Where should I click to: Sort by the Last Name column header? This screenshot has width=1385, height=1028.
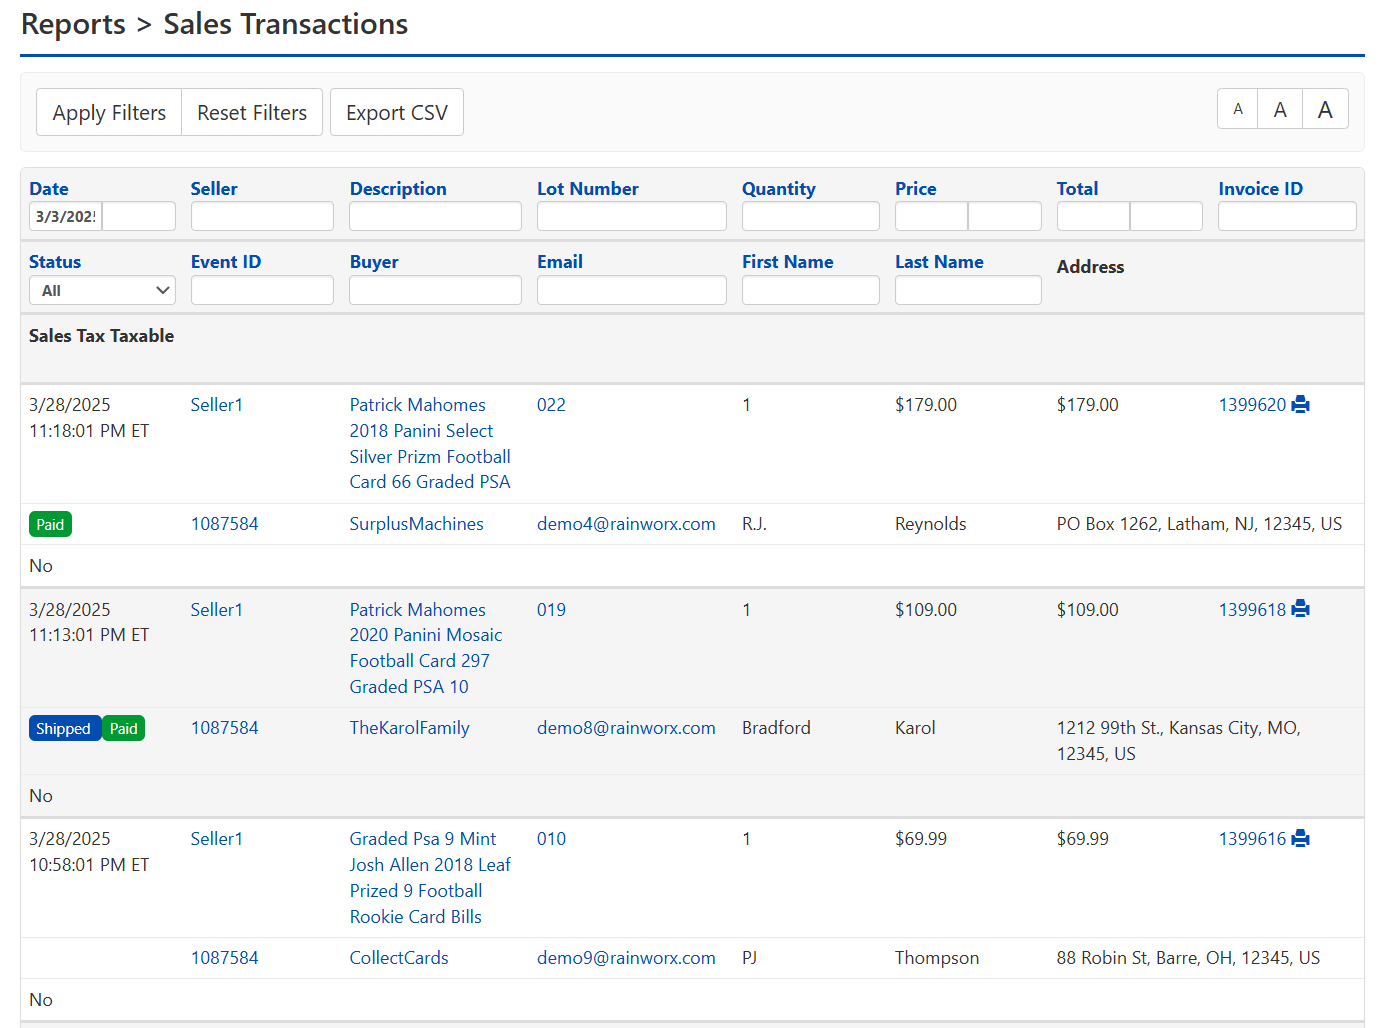point(939,261)
